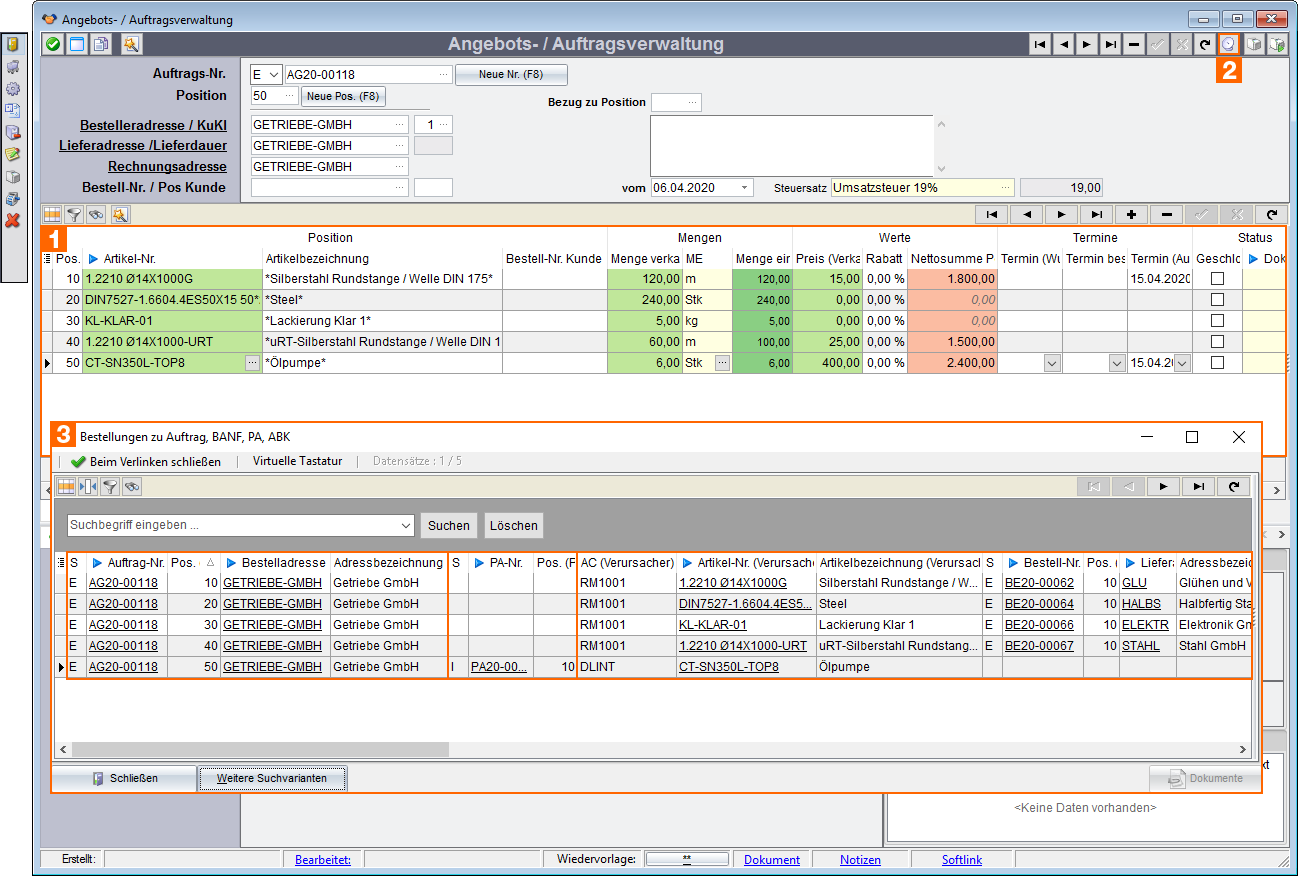
Task: Open the Virtuelle Tastatur menu item
Action: click(x=297, y=461)
